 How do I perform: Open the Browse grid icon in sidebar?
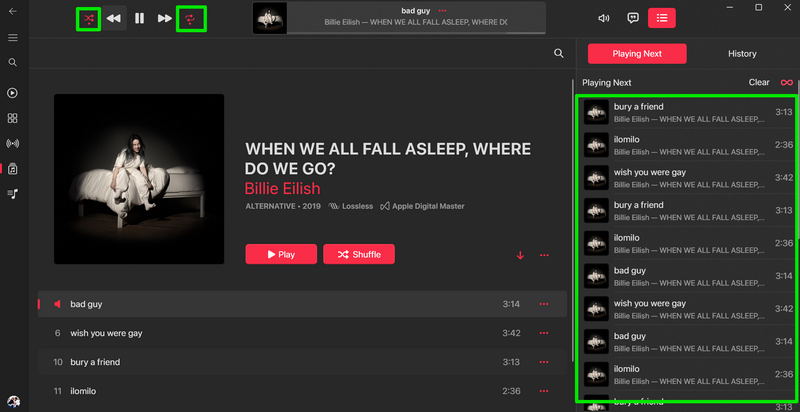point(13,118)
